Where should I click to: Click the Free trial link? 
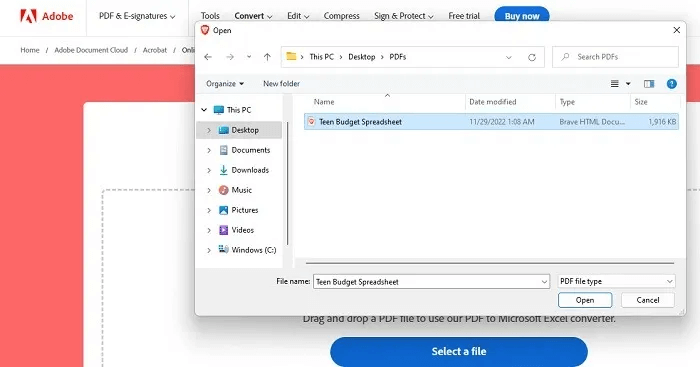pos(464,16)
